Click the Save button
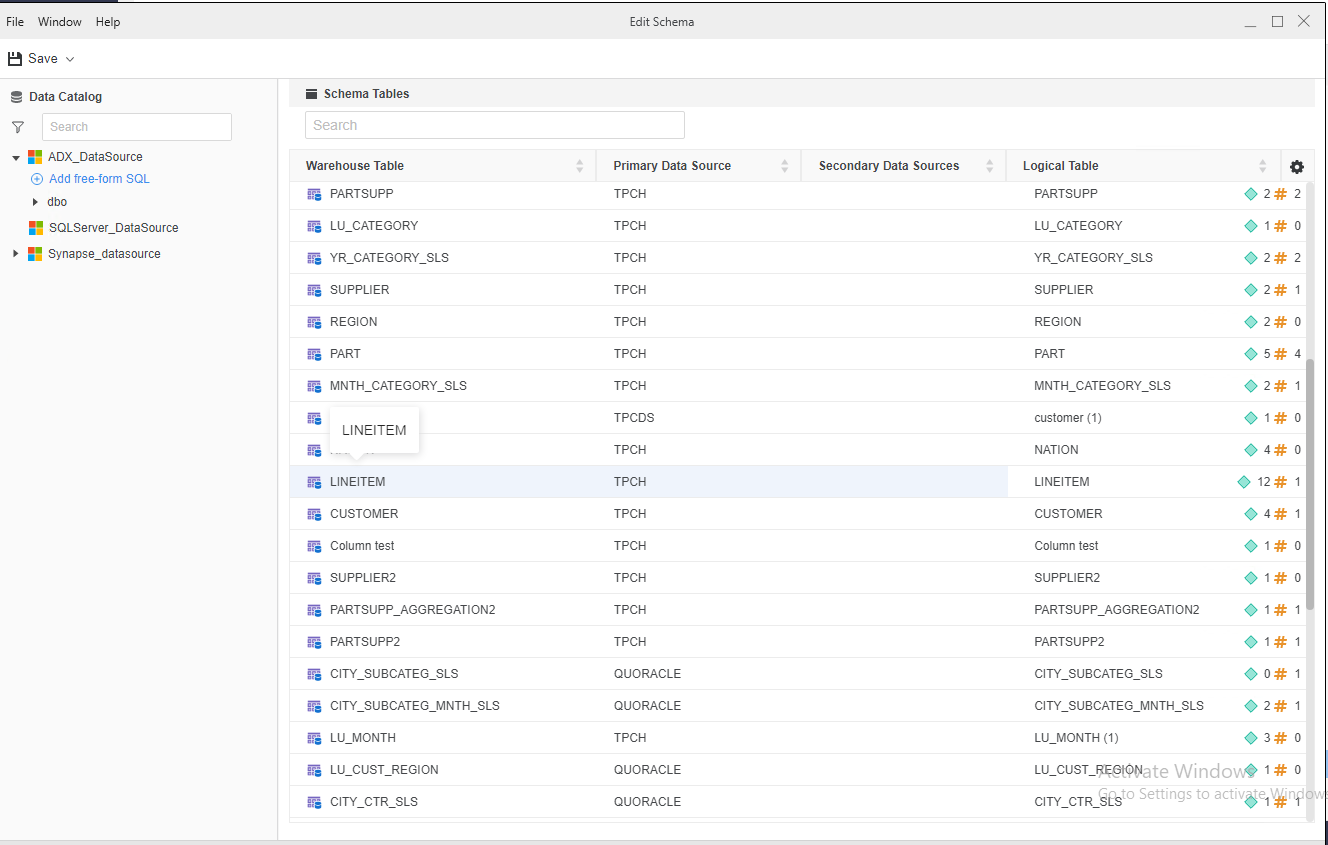Screen dimensions: 1328x845 [39, 58]
